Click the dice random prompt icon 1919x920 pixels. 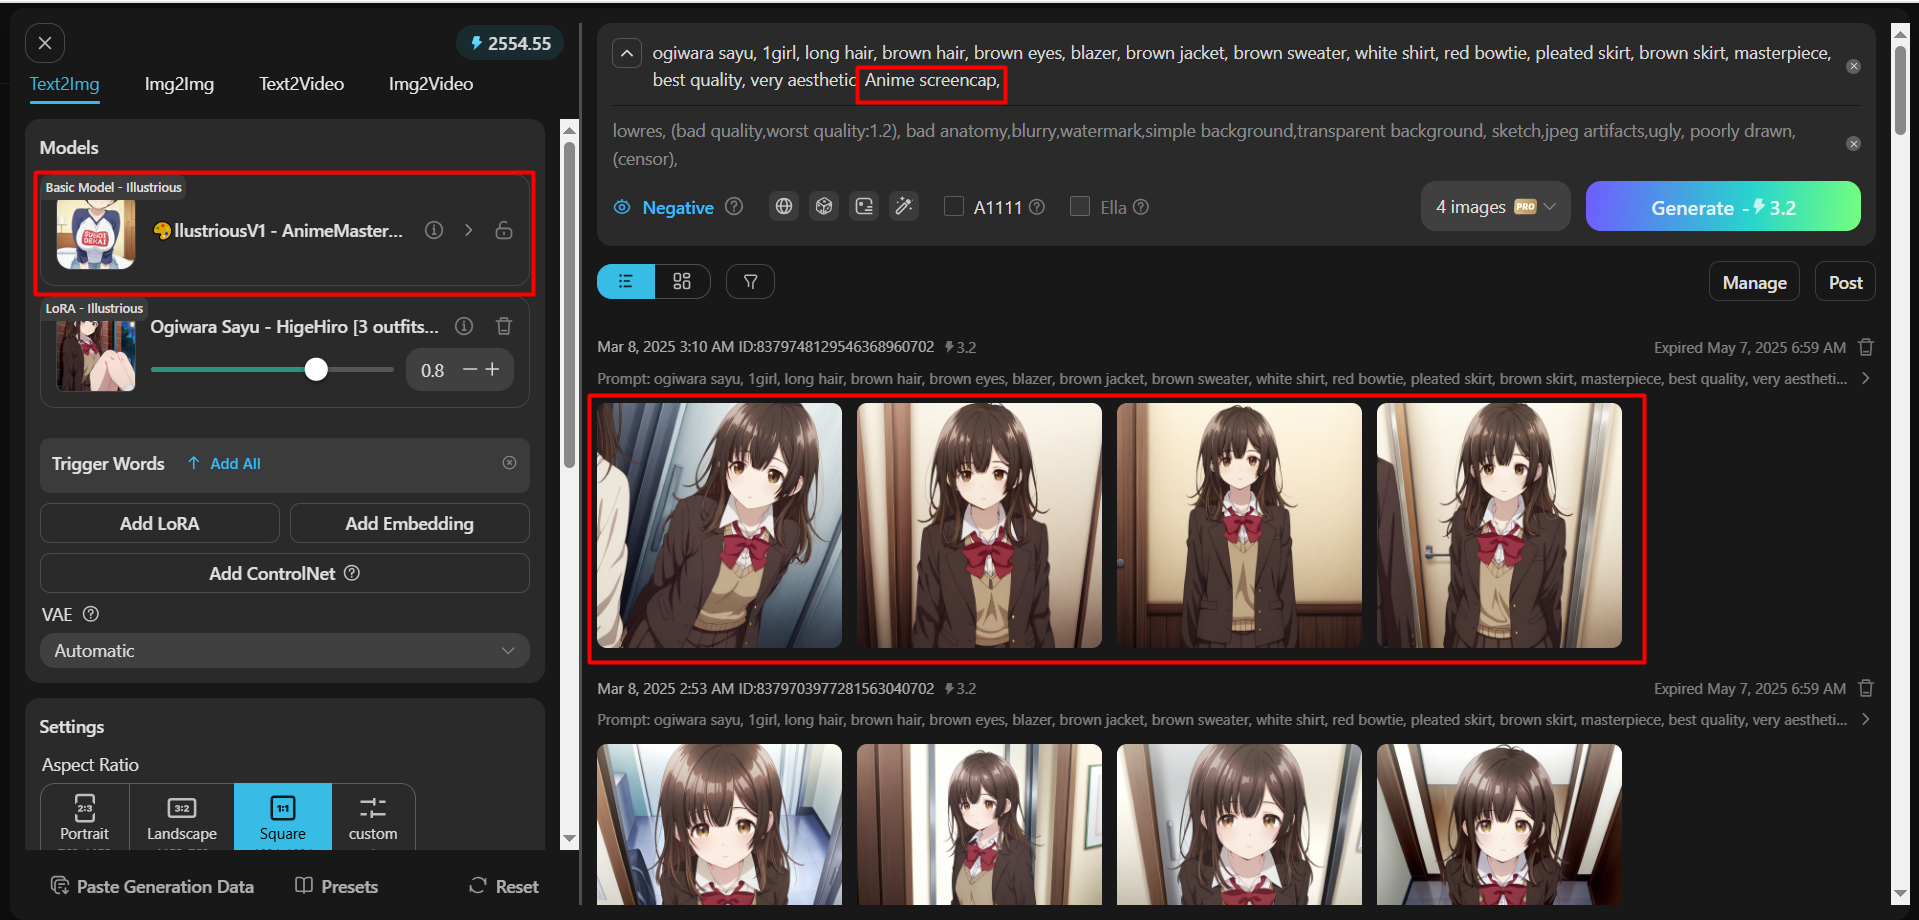tap(824, 206)
